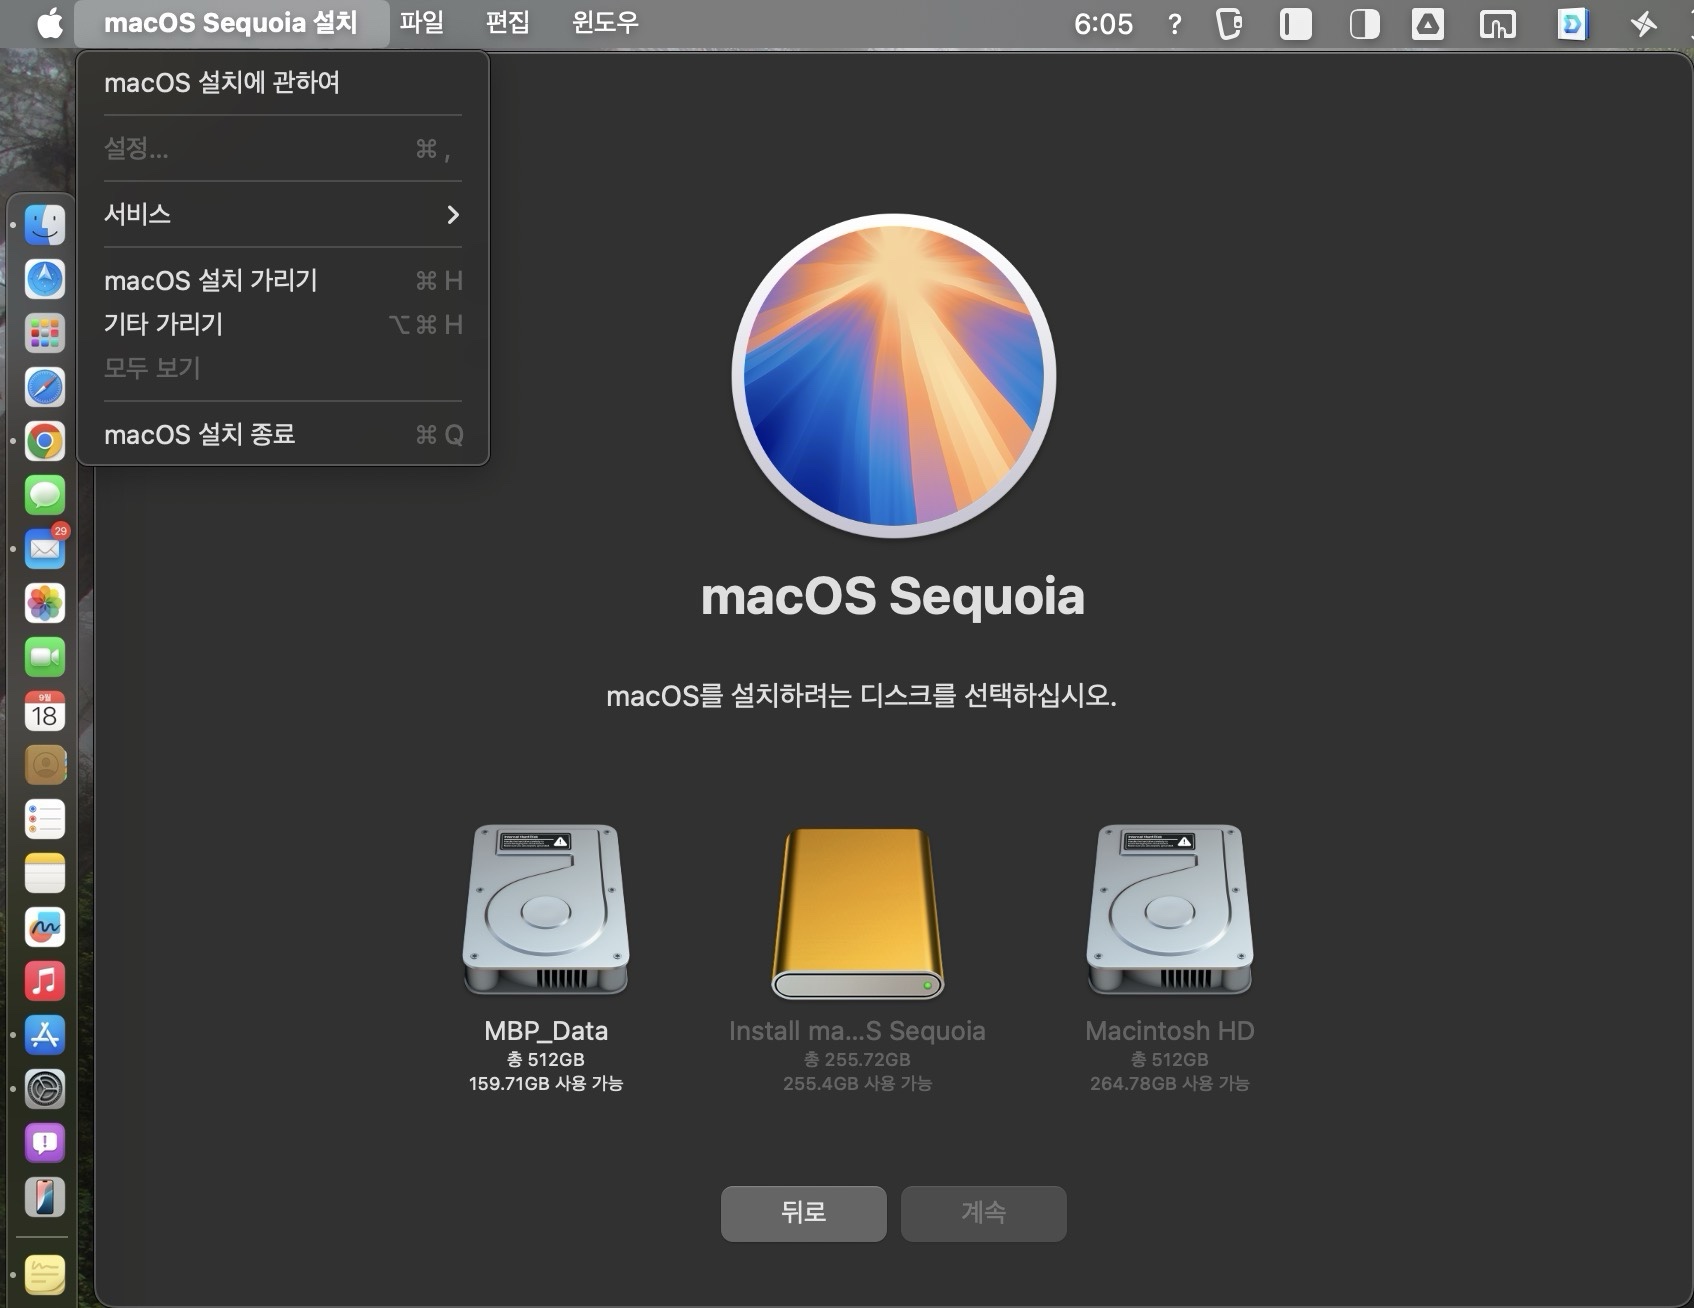Open Notes from the Dock

[45, 873]
